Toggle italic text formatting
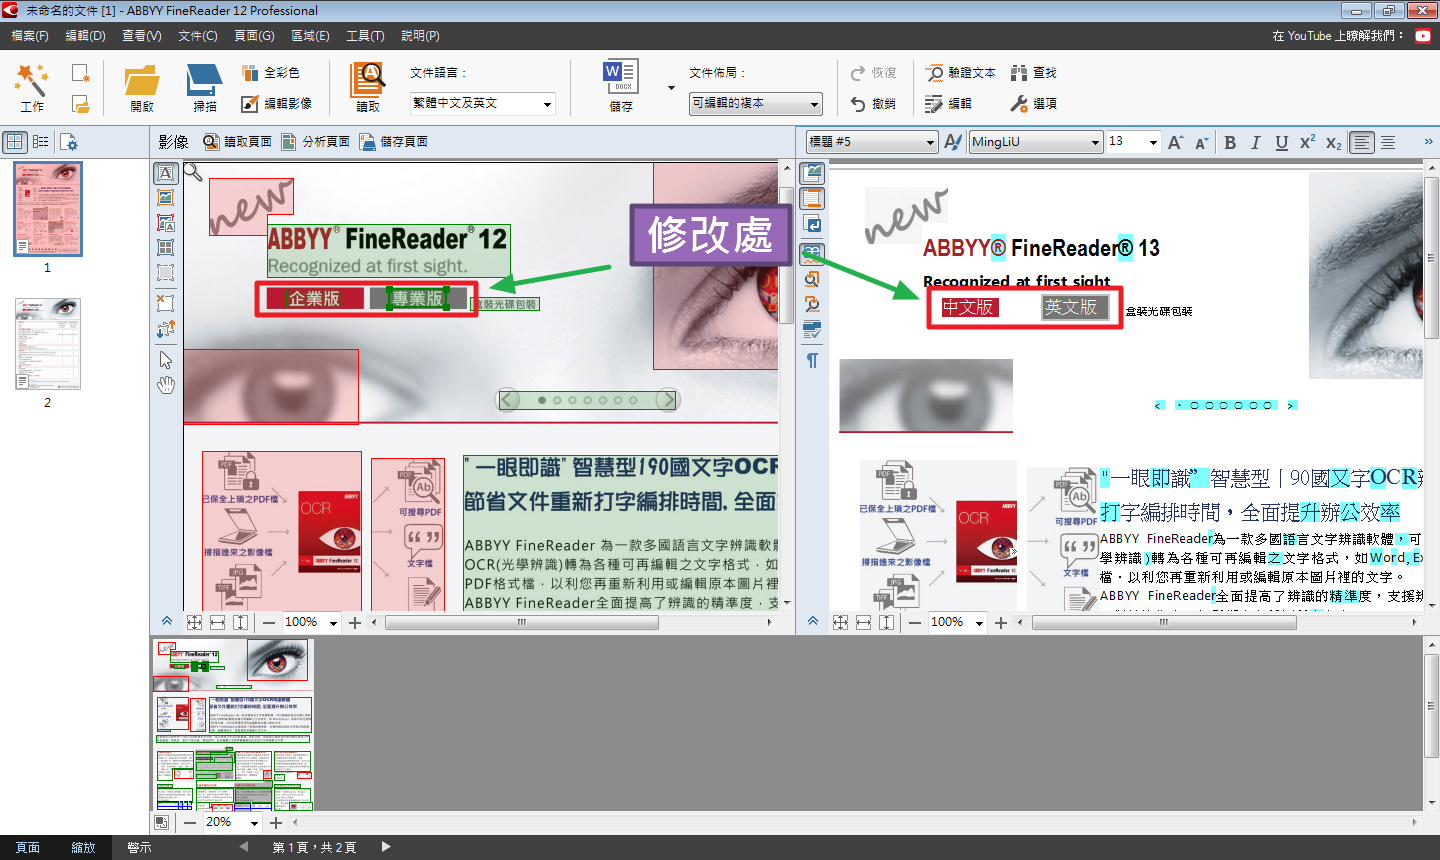The width and height of the screenshot is (1440, 860). pyautogui.click(x=1256, y=143)
